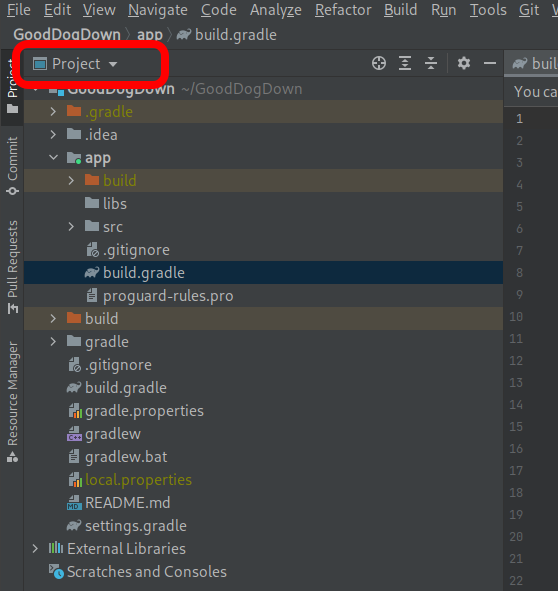Click the src folder icon
The image size is (558, 591).
pos(92,226)
